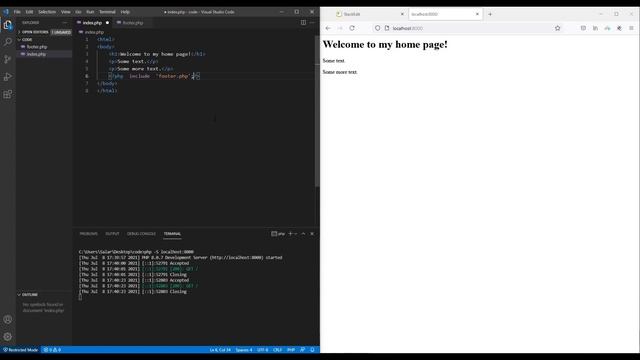Select index.php in the Explorer tree
The width and height of the screenshot is (640, 360).
click(x=36, y=54)
